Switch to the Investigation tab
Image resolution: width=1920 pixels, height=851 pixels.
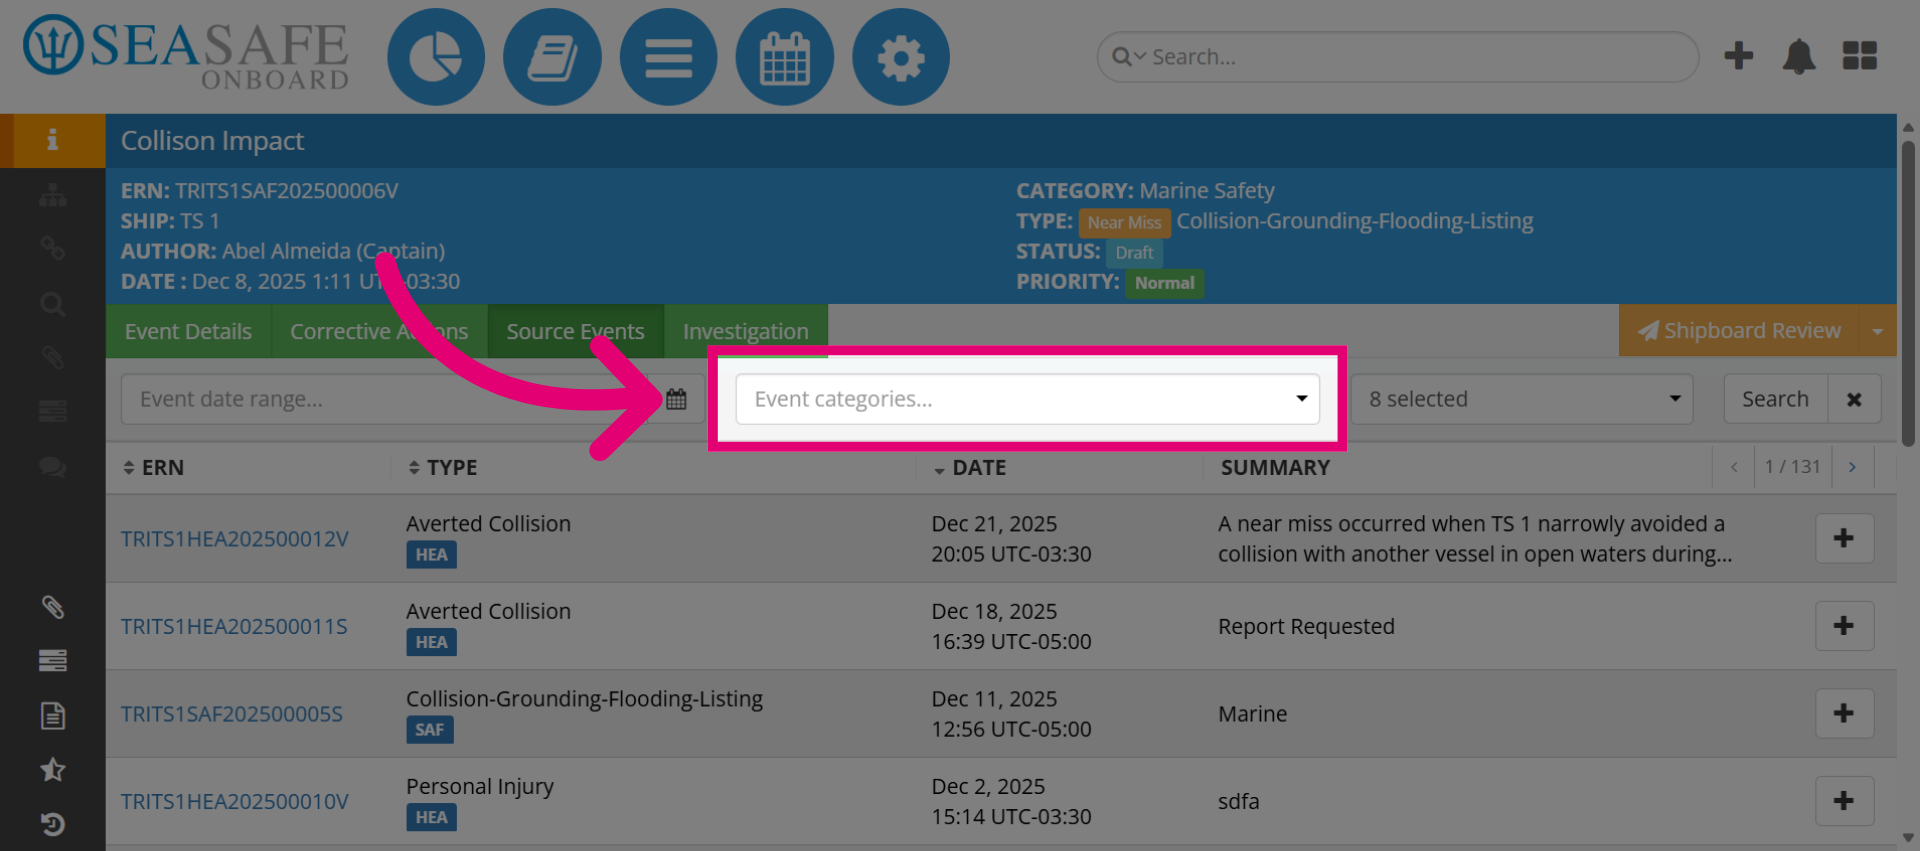(x=746, y=331)
